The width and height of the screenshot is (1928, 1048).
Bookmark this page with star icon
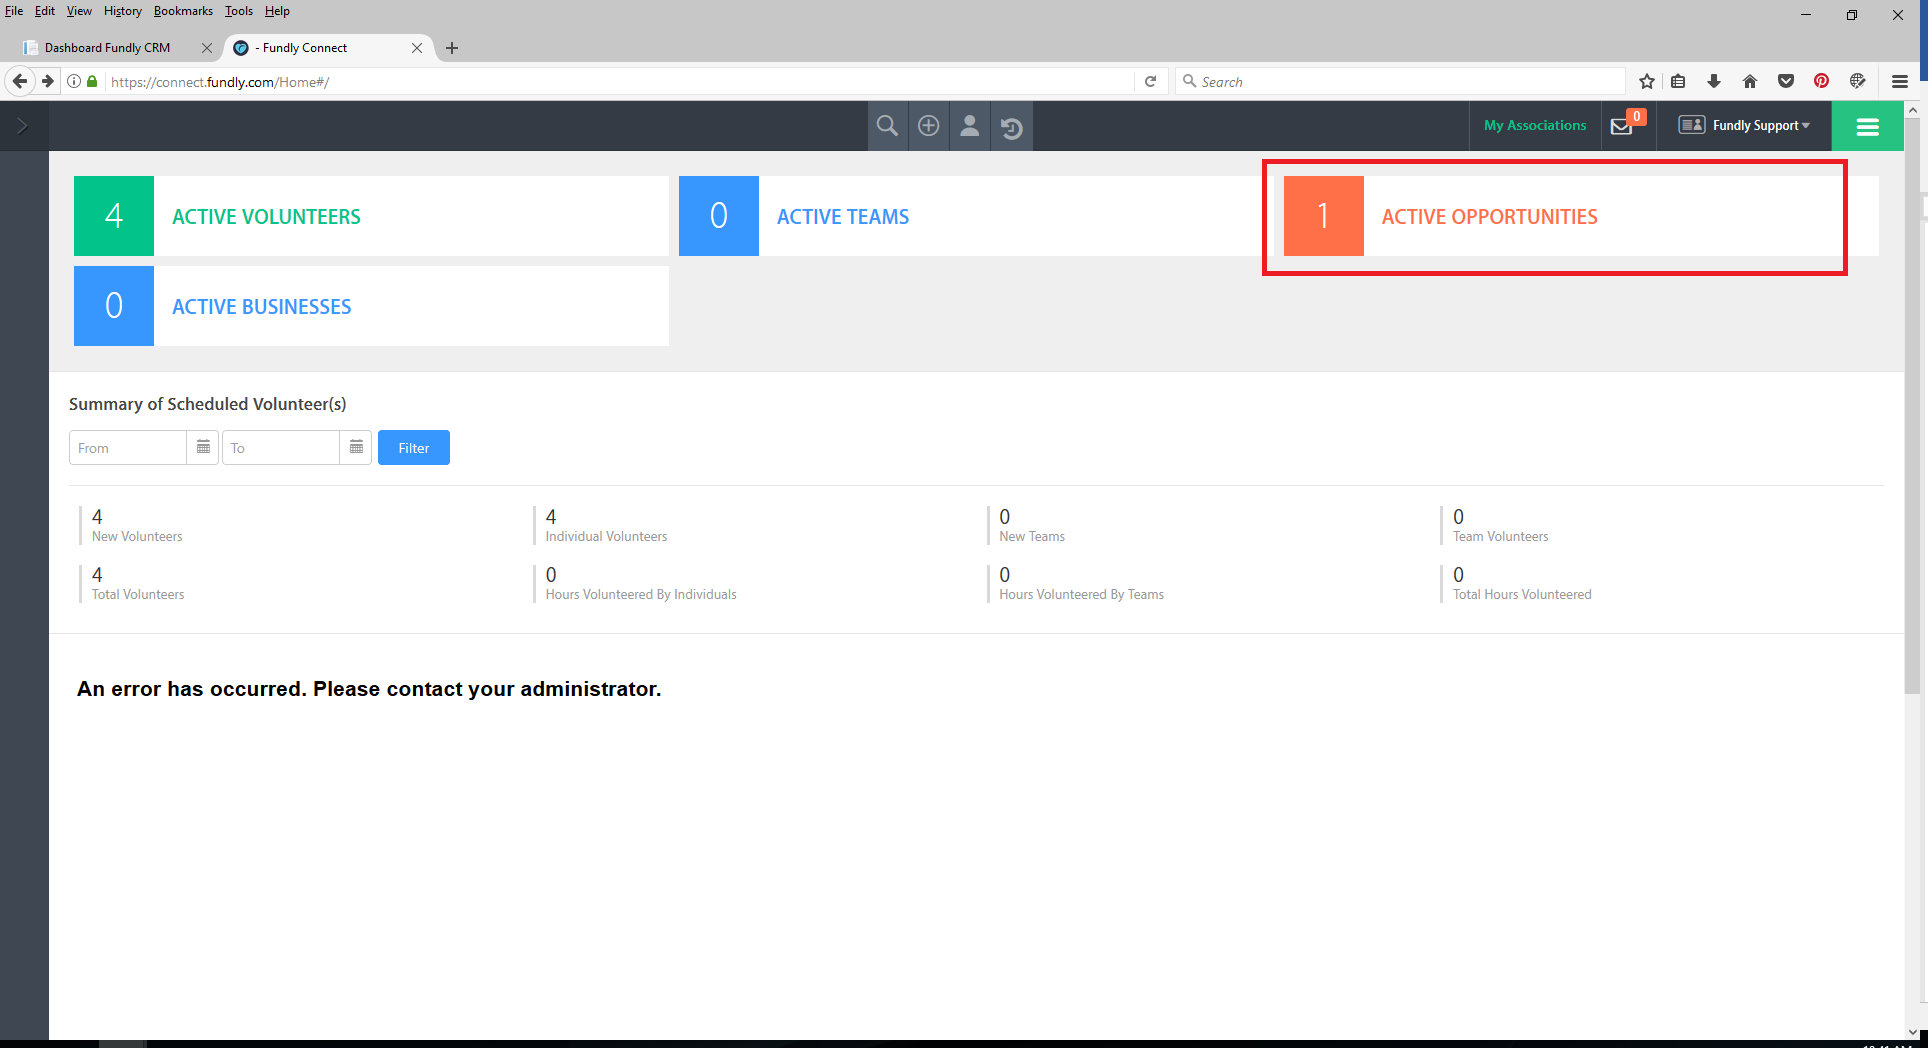(x=1647, y=82)
